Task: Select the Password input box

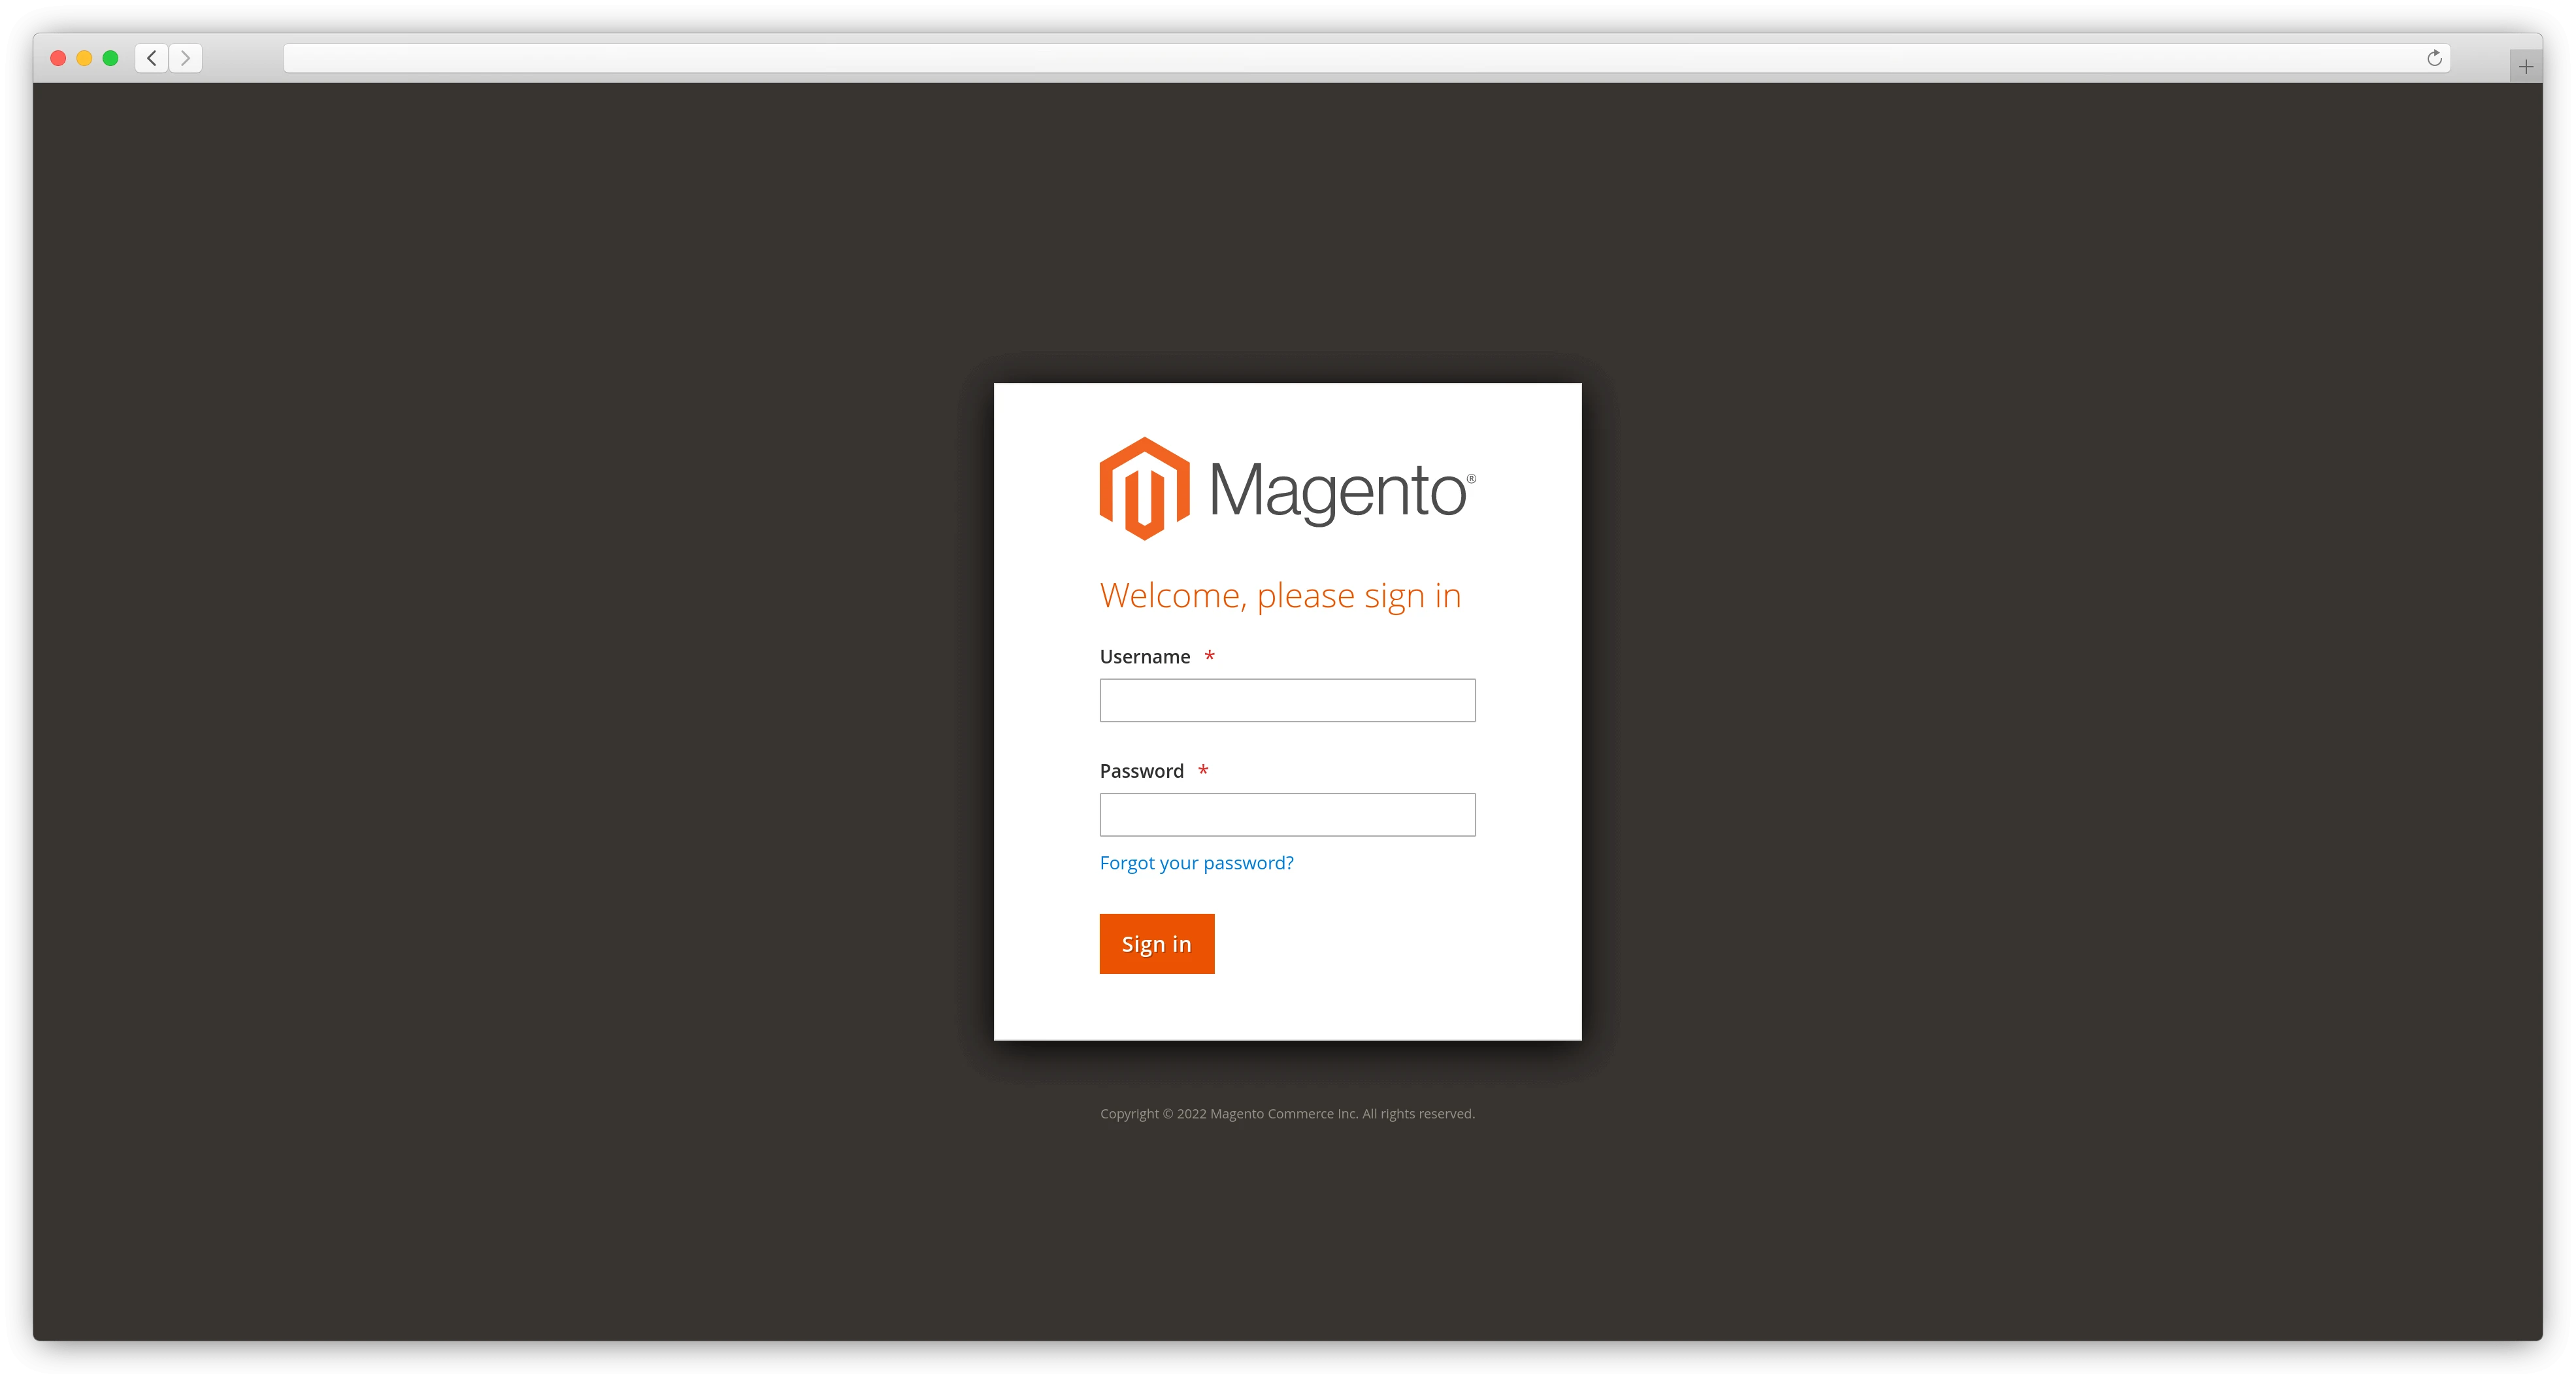Action: (1287, 814)
